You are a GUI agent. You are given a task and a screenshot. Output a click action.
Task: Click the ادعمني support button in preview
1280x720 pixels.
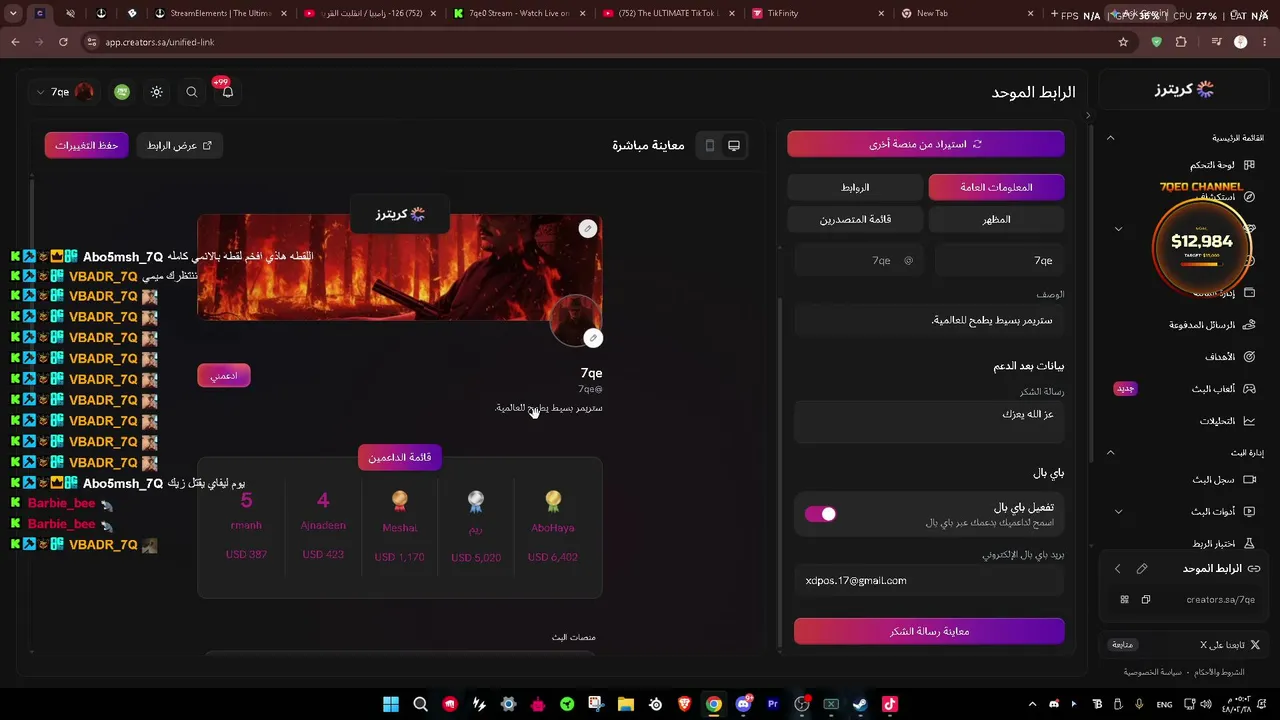pyautogui.click(x=224, y=376)
